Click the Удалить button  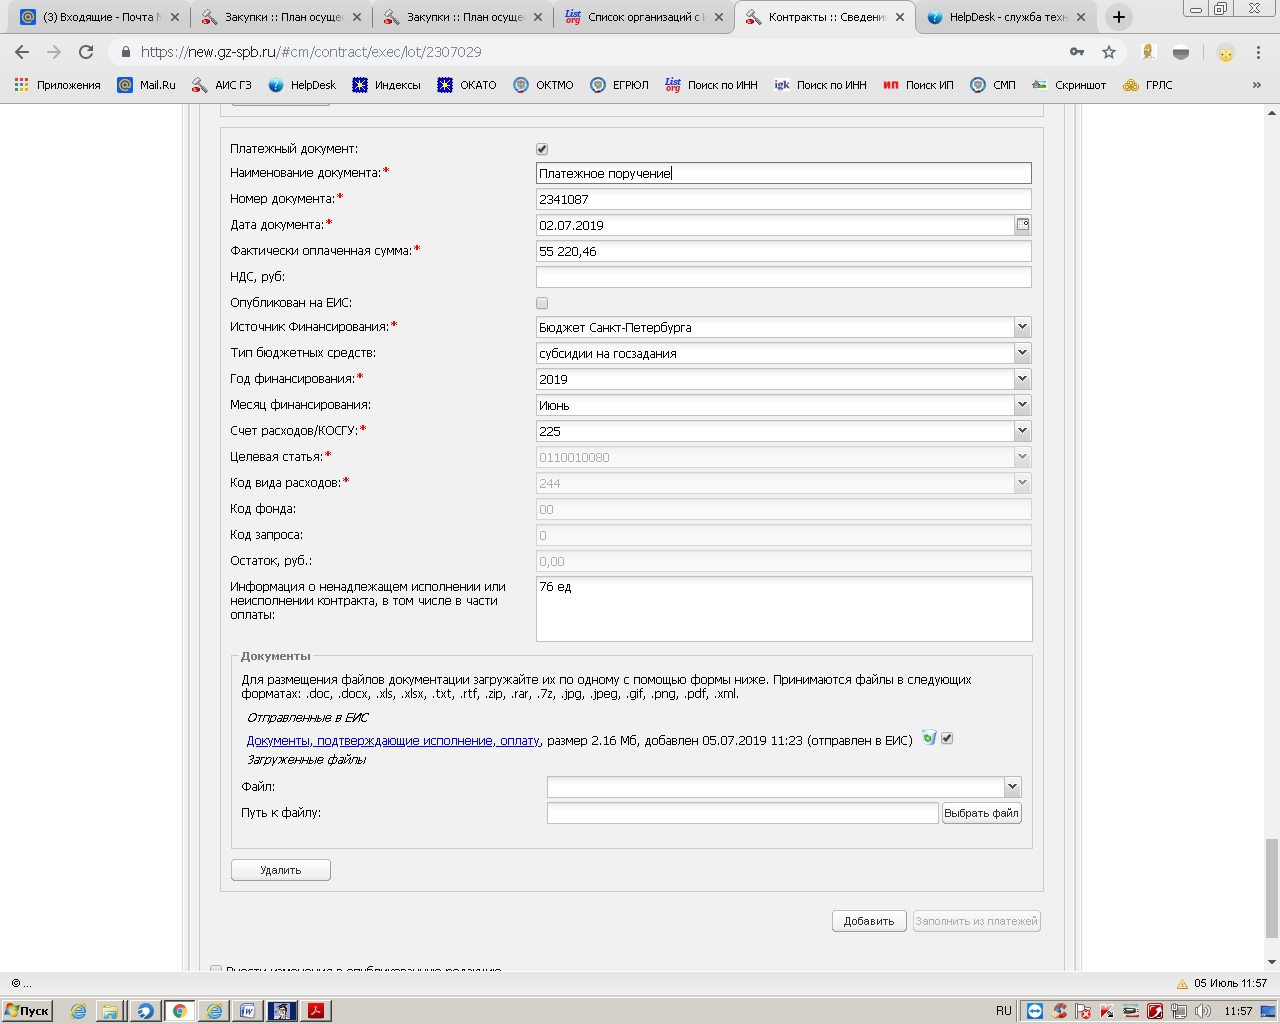point(281,870)
